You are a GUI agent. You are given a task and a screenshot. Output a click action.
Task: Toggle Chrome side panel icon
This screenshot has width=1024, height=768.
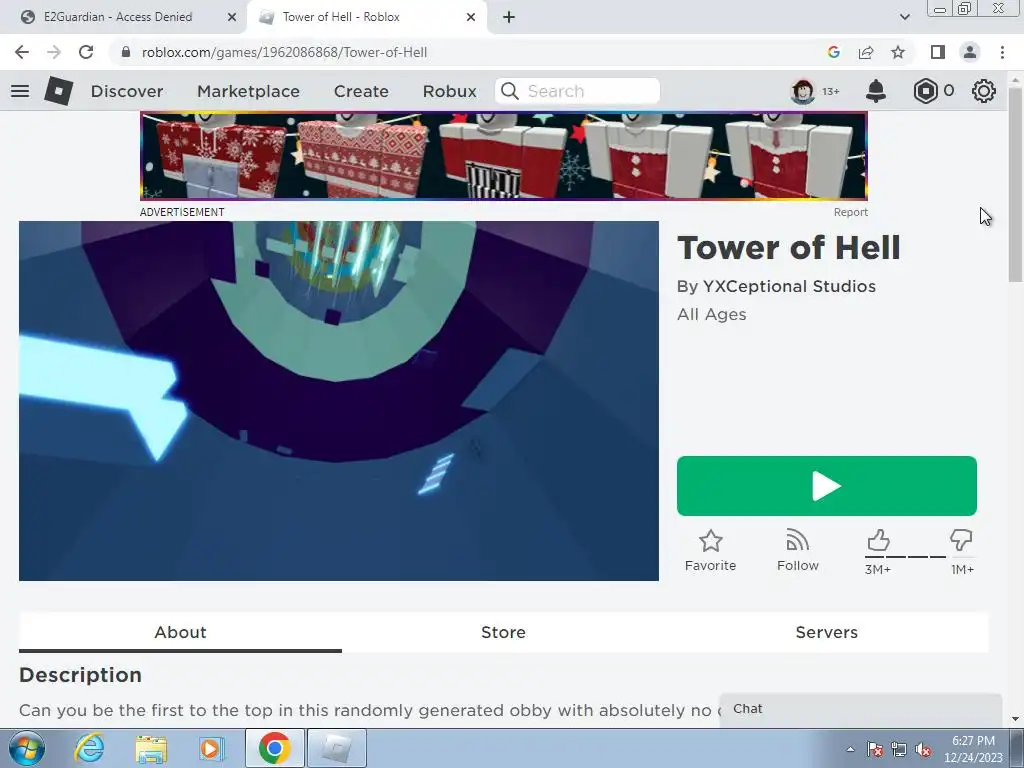938,52
